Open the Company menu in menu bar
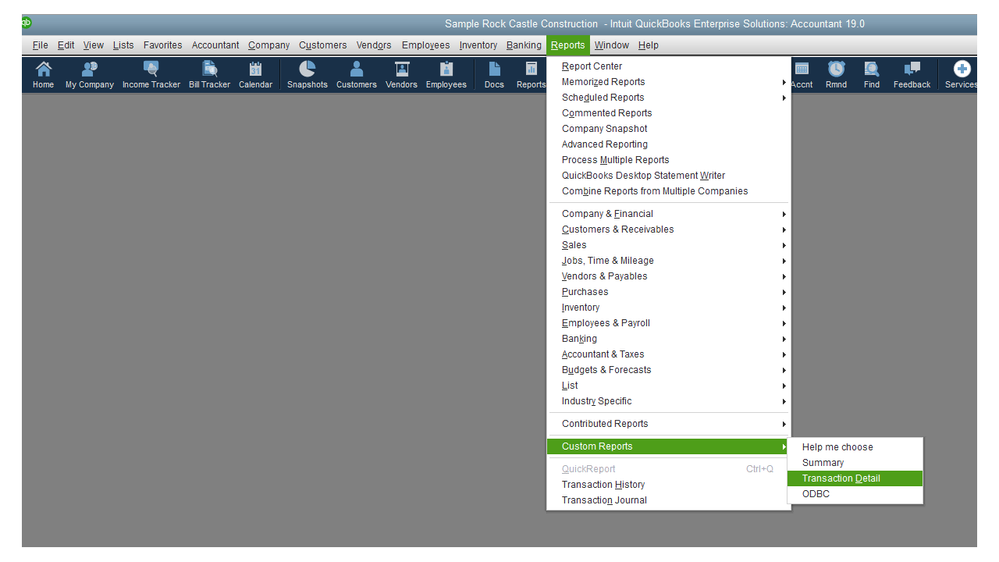The width and height of the screenshot is (999, 562). (269, 45)
